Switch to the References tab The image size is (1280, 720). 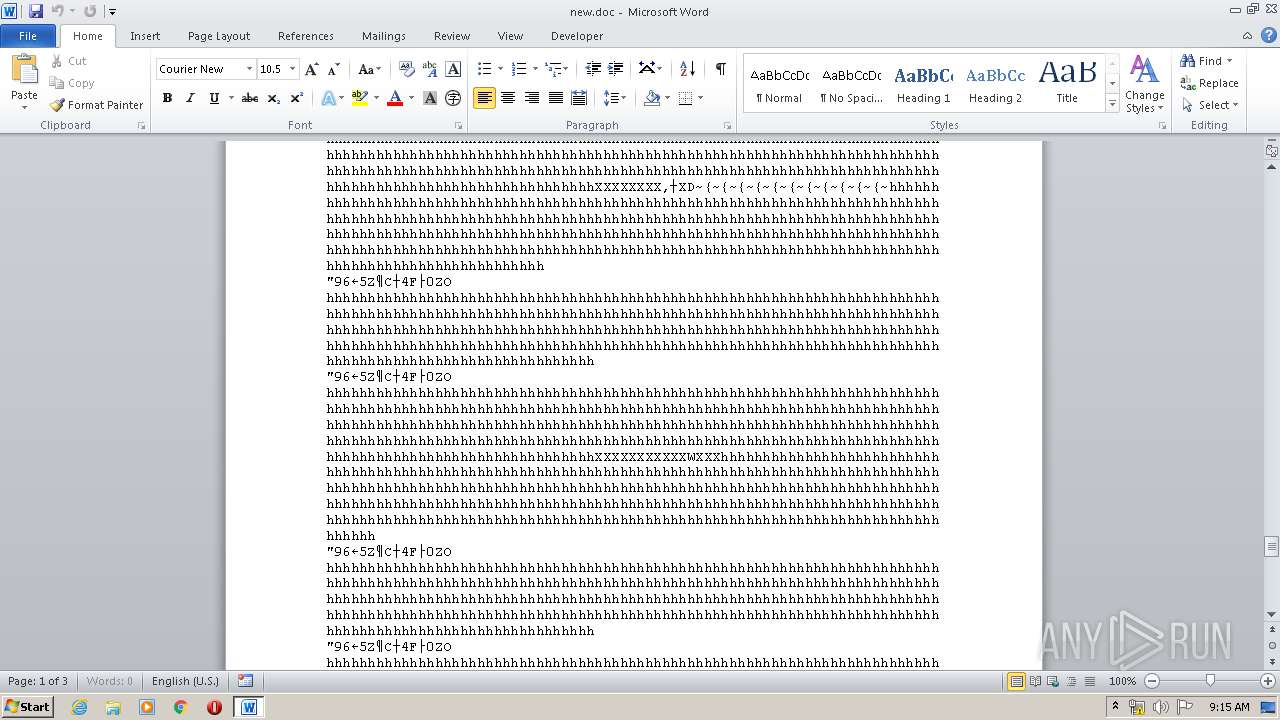coord(306,36)
